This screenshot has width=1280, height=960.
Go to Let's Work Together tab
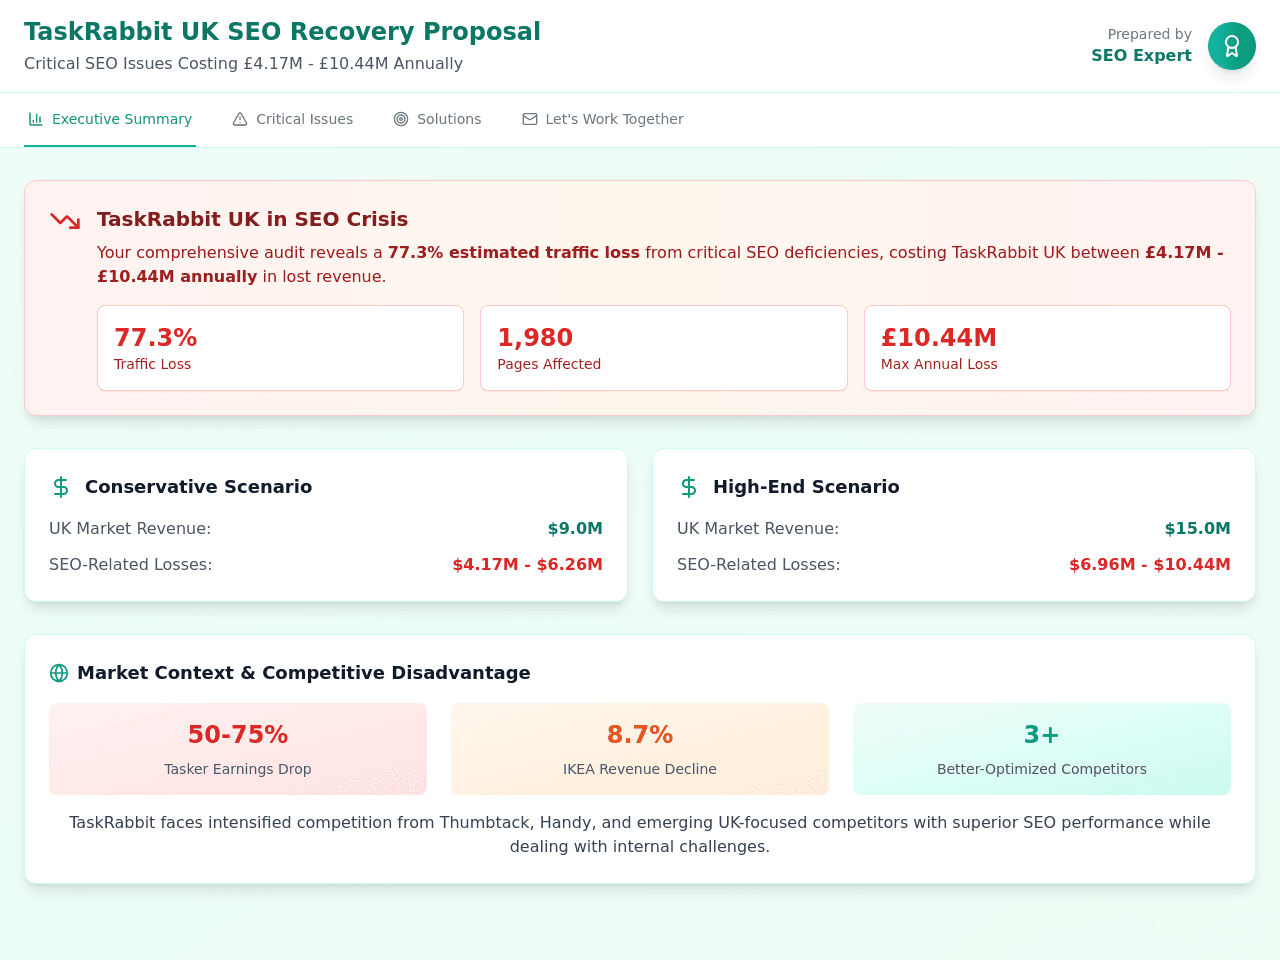tap(603, 119)
